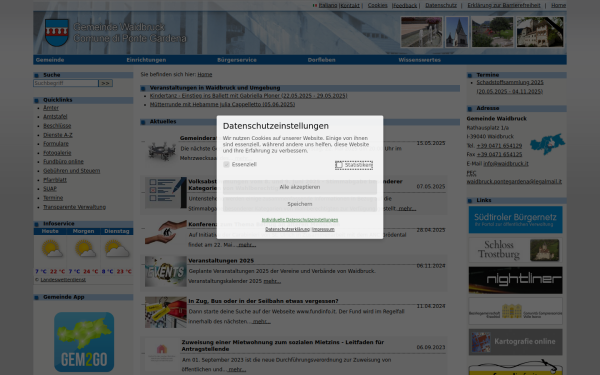Click the Alle akzeptieren button

(300, 187)
